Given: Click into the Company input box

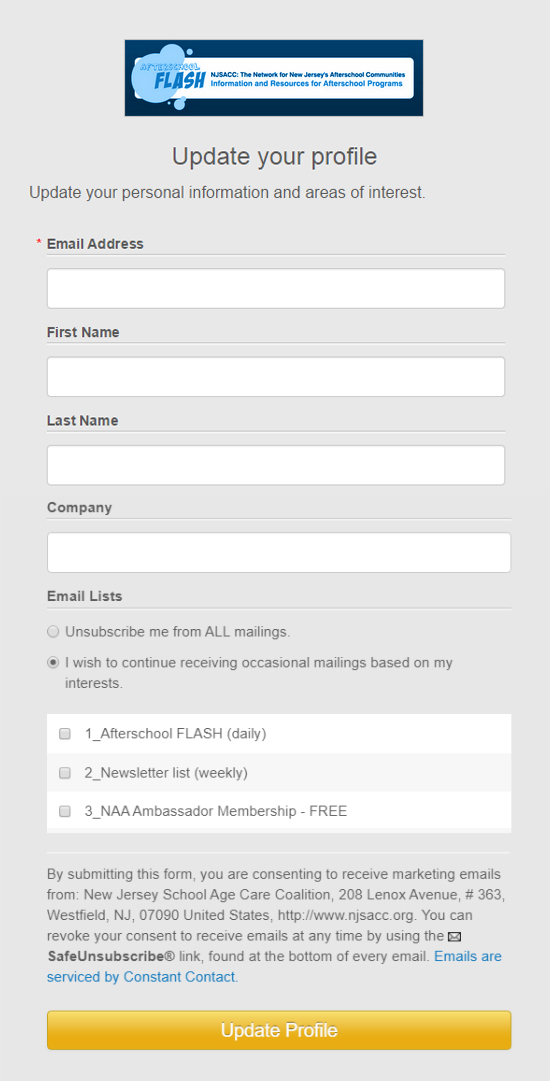Looking at the screenshot, I should pos(278,552).
